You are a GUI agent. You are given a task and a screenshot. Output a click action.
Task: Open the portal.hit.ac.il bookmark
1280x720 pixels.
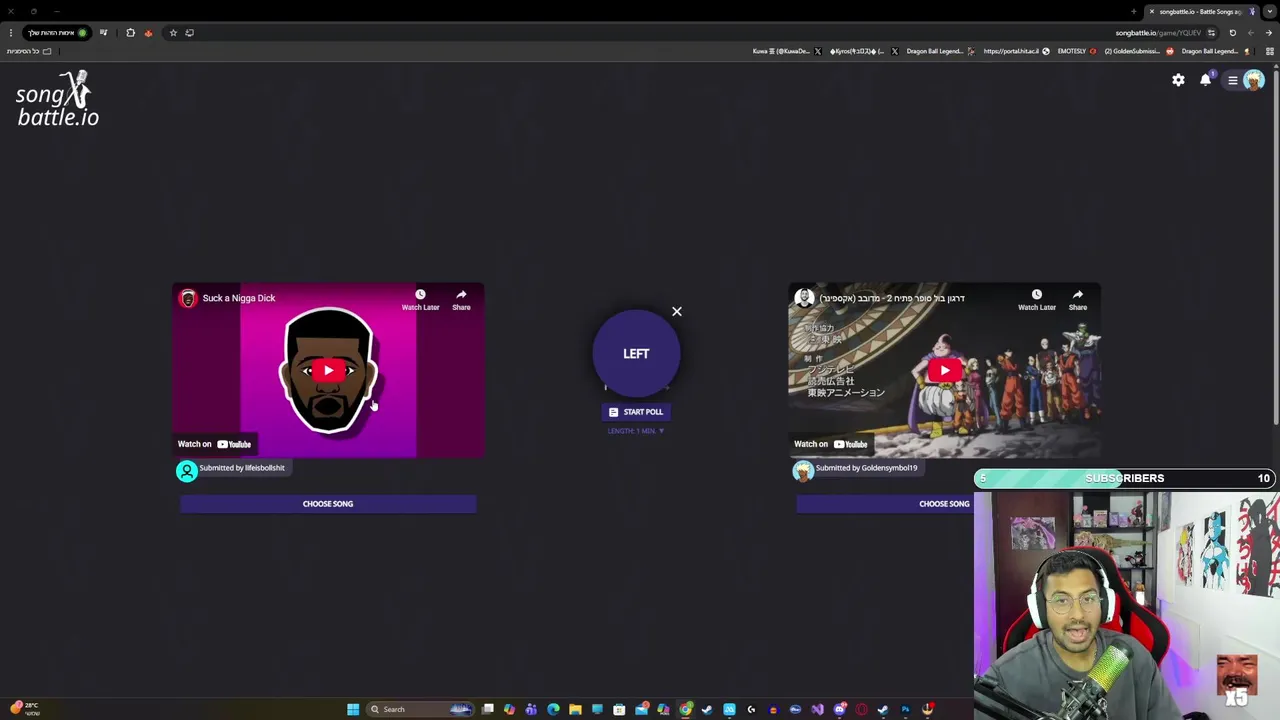[1016, 51]
